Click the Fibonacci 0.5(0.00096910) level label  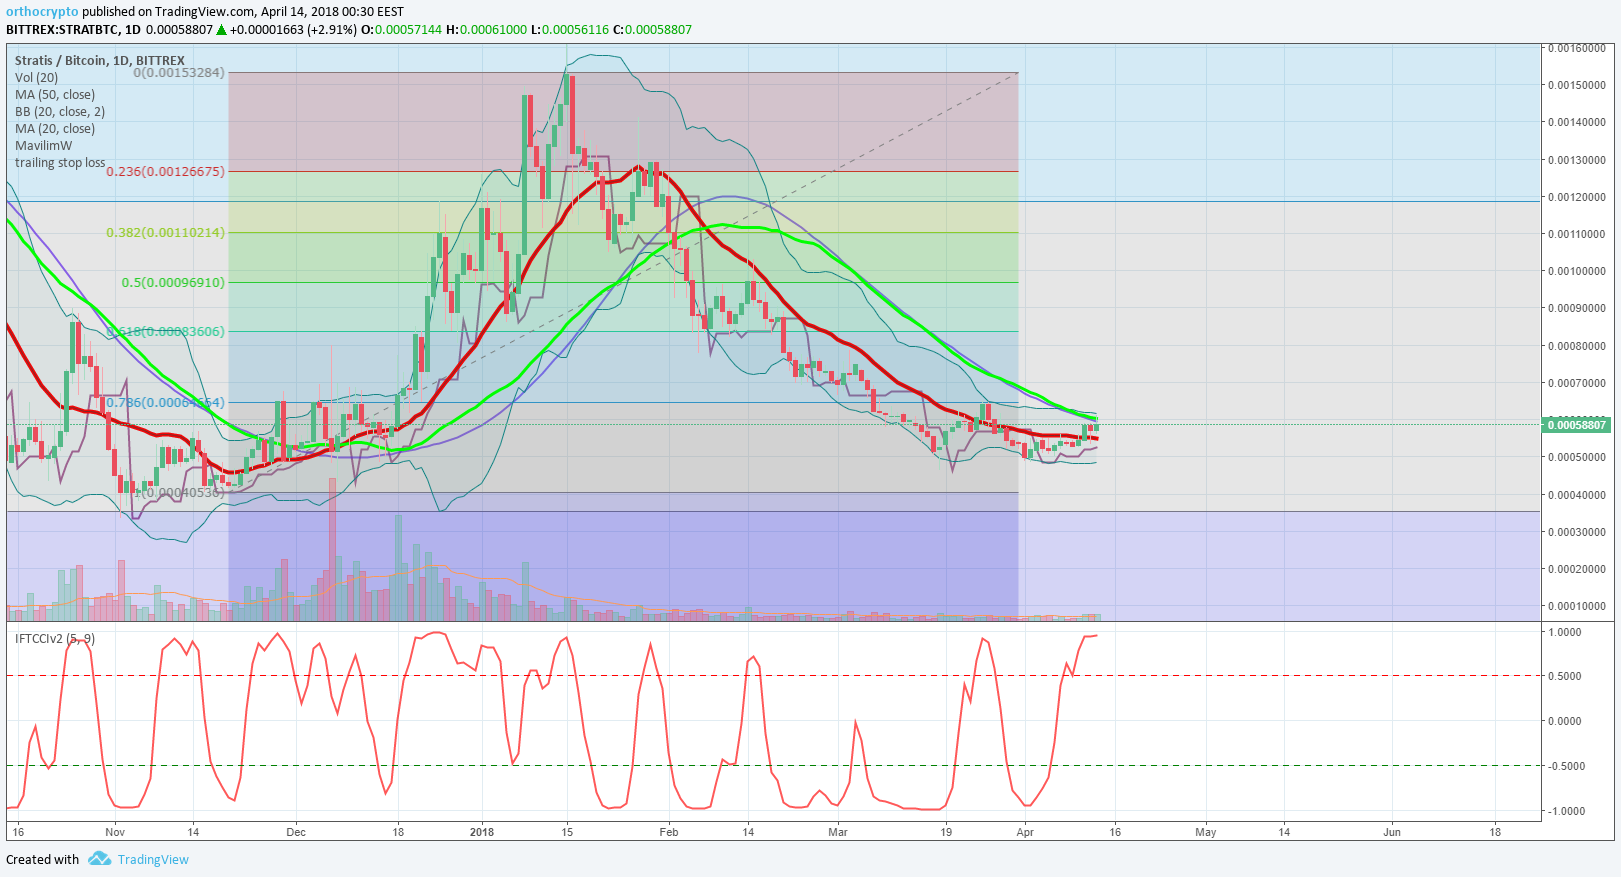[174, 283]
